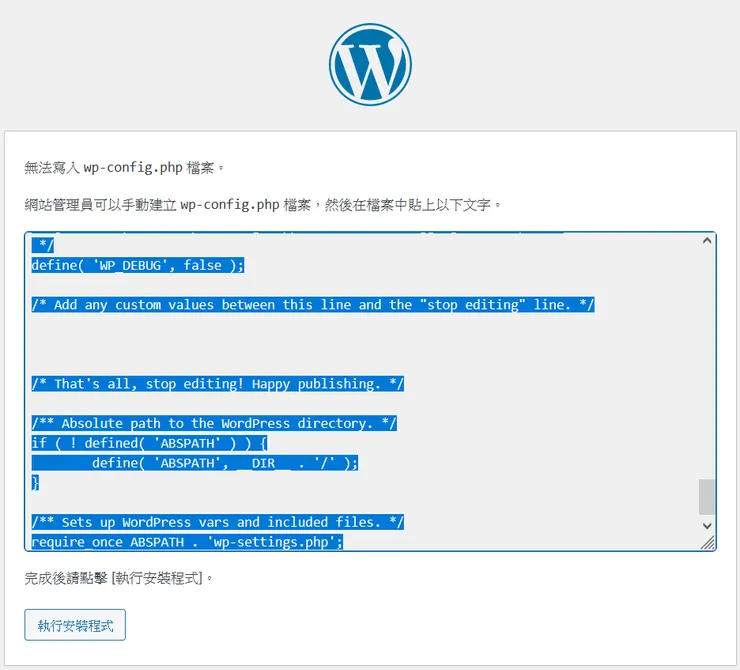Click the 執行安裝程式 button
The image size is (740, 670).
click(x=75, y=625)
